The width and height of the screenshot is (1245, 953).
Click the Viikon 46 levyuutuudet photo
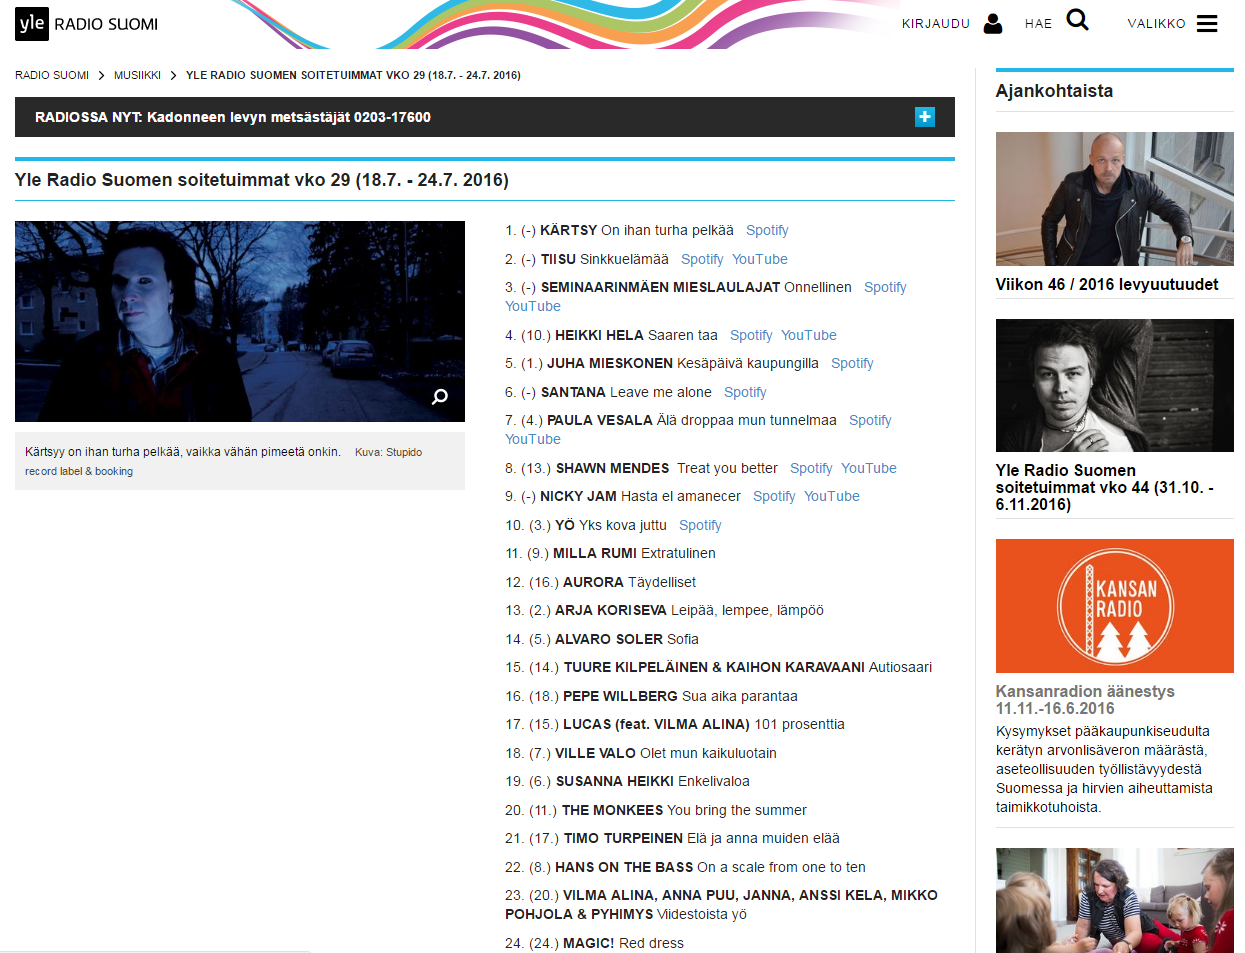1115,199
